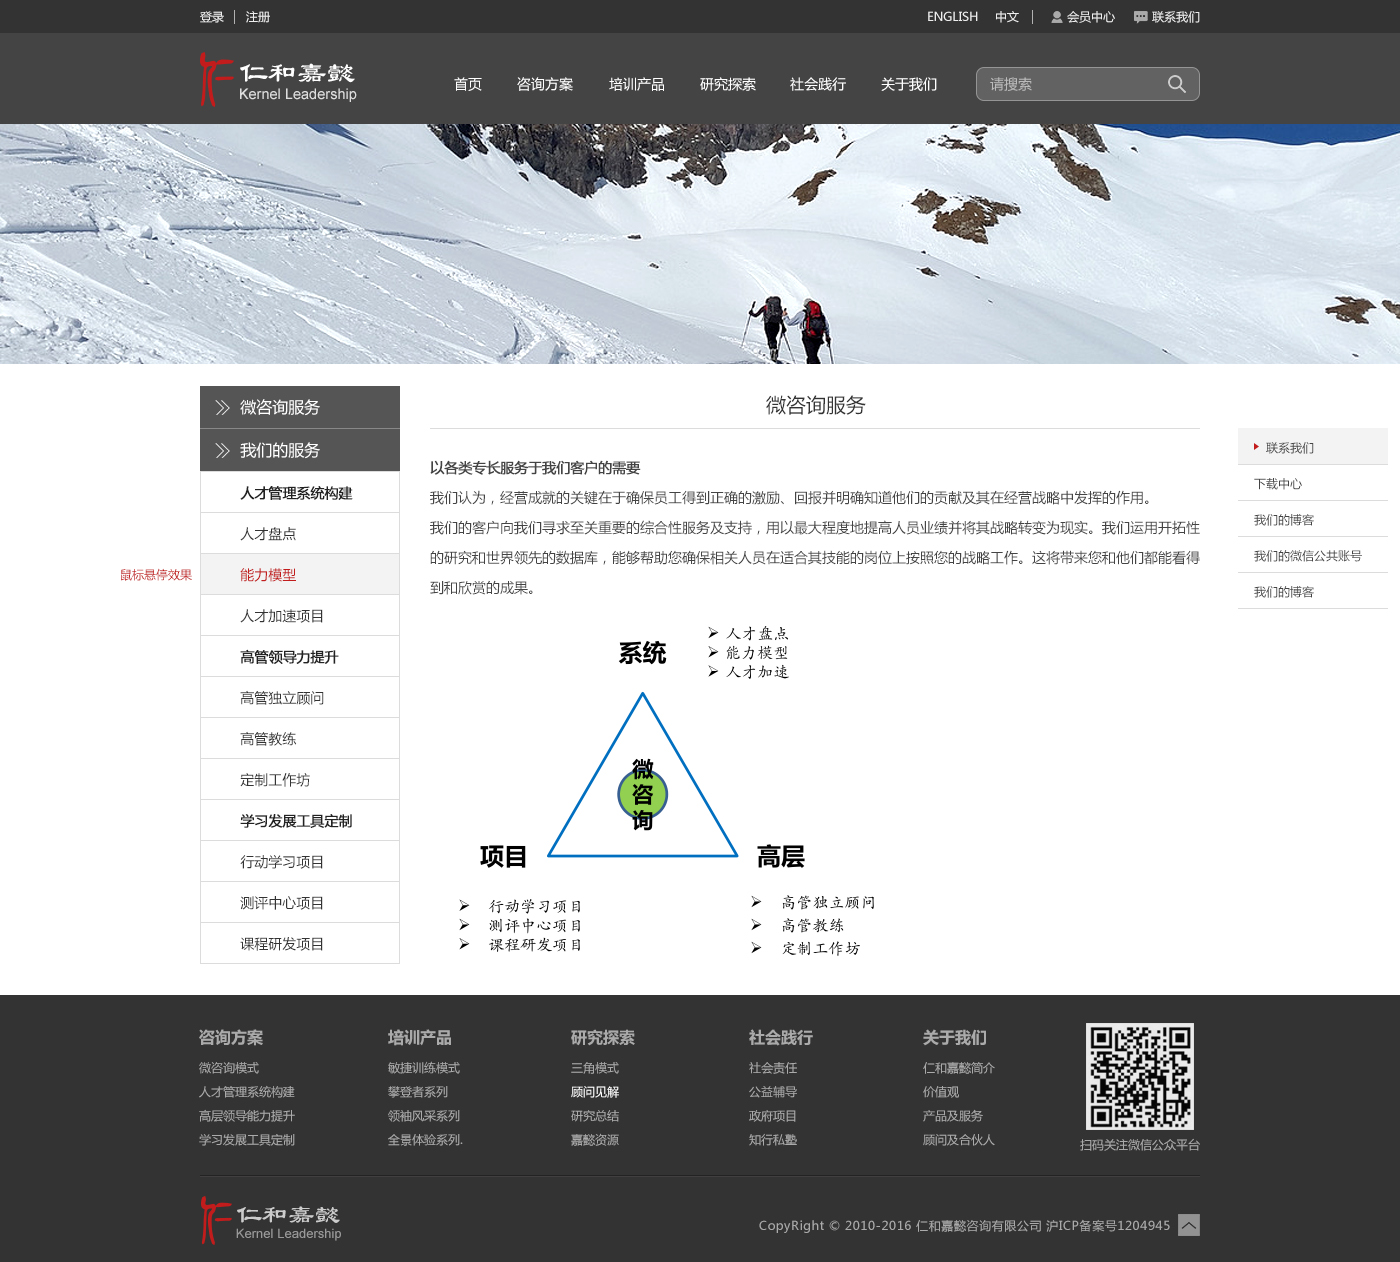Image resolution: width=1400 pixels, height=1262 pixels.
Task: Click the magnifier search icon
Action: [1177, 84]
